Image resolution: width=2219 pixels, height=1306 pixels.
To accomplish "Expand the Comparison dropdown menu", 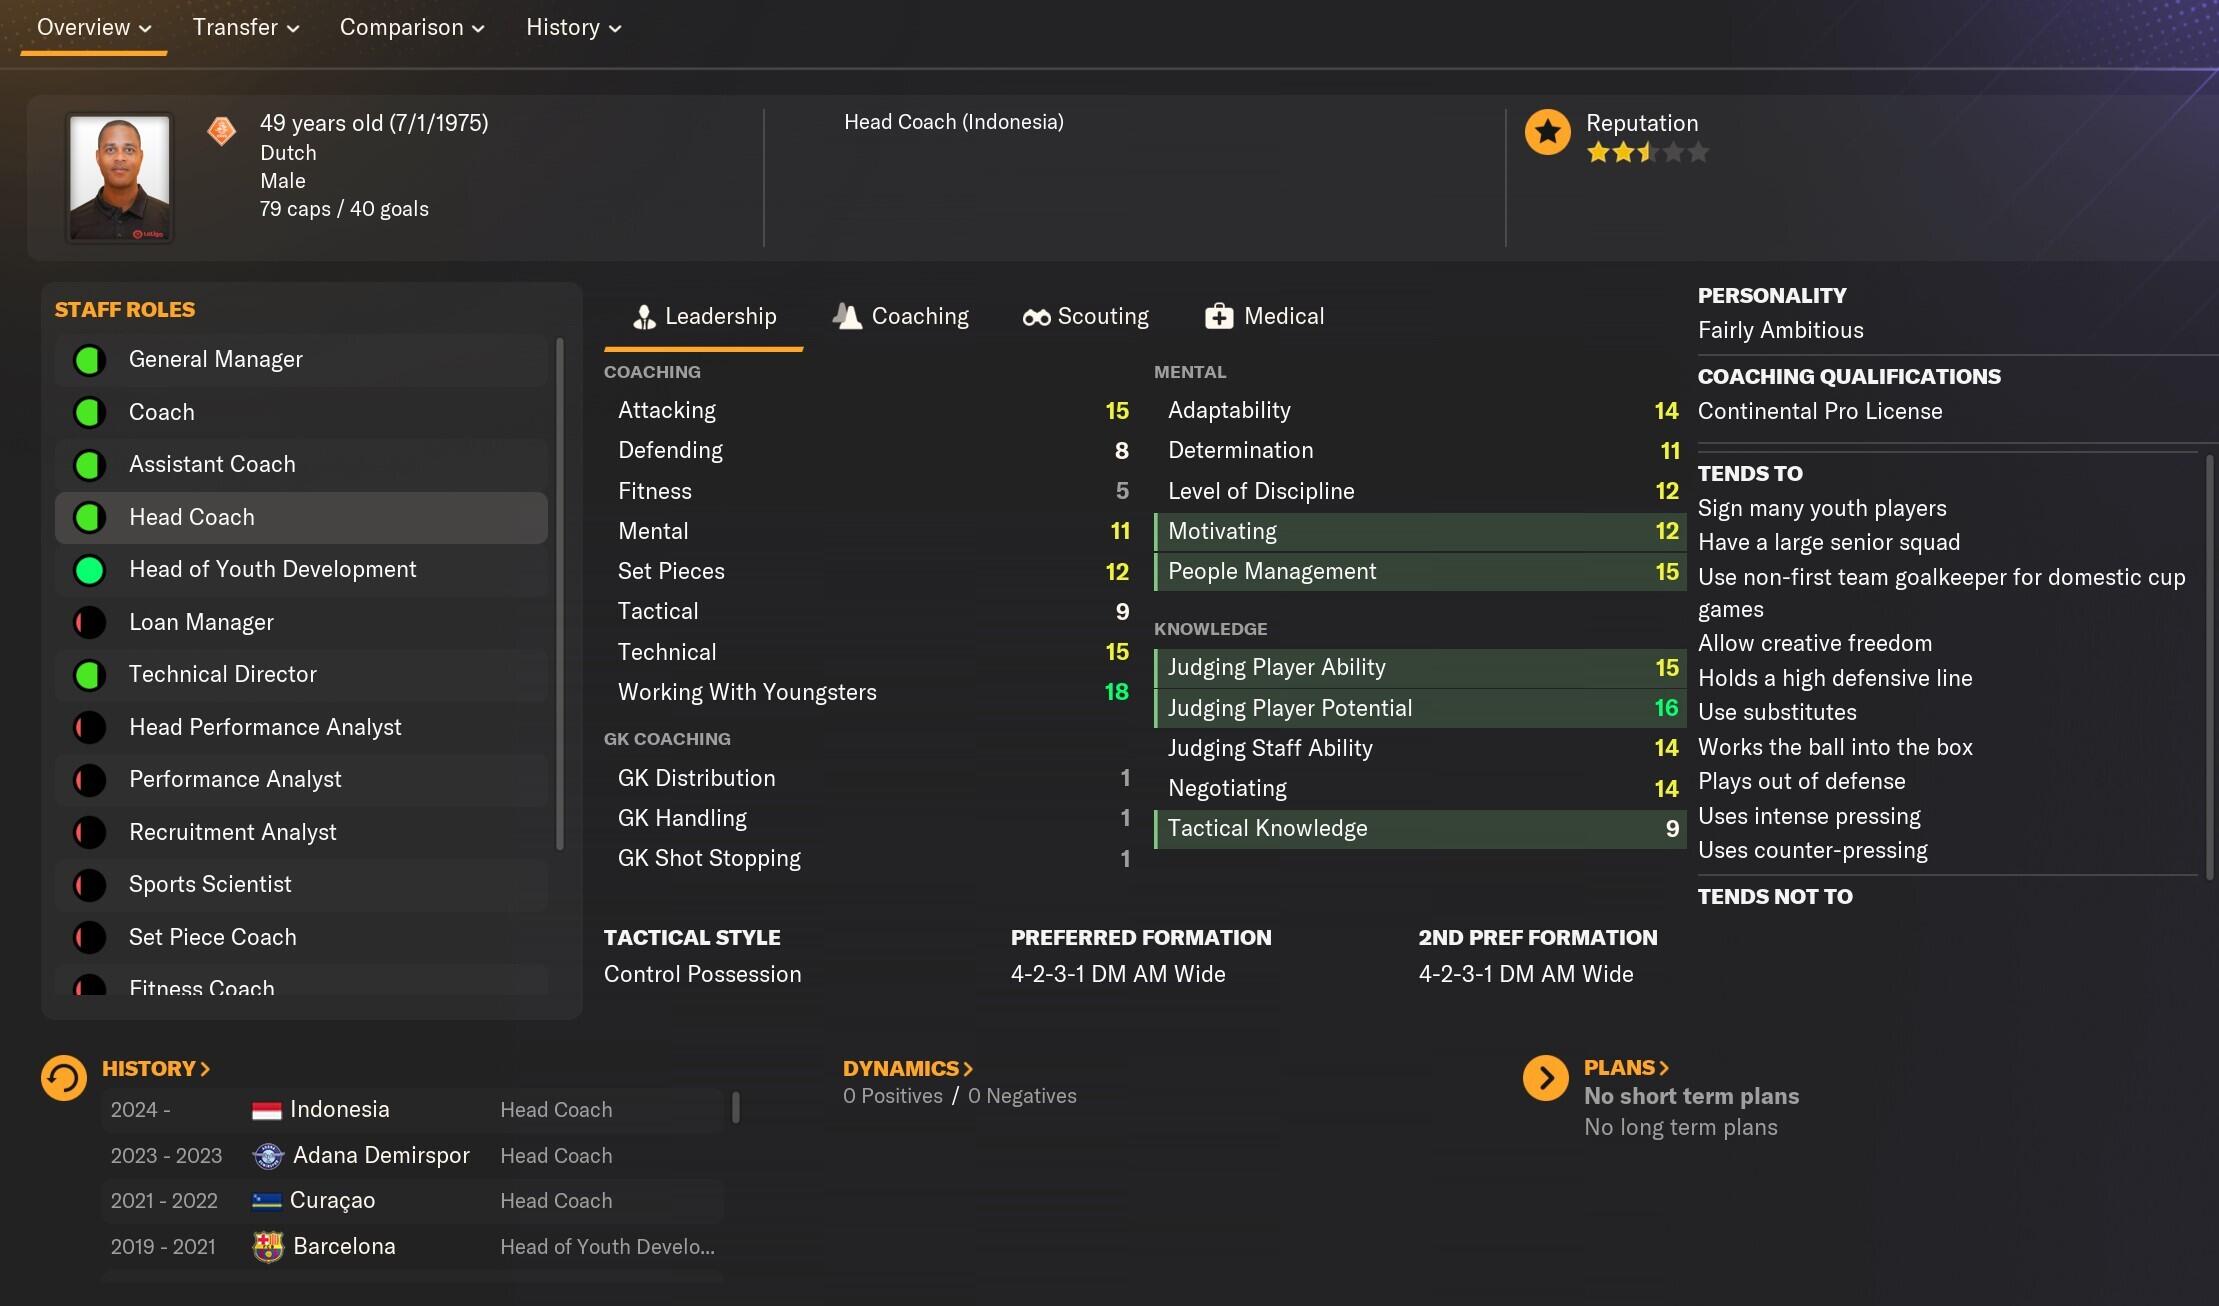I will pos(411,28).
